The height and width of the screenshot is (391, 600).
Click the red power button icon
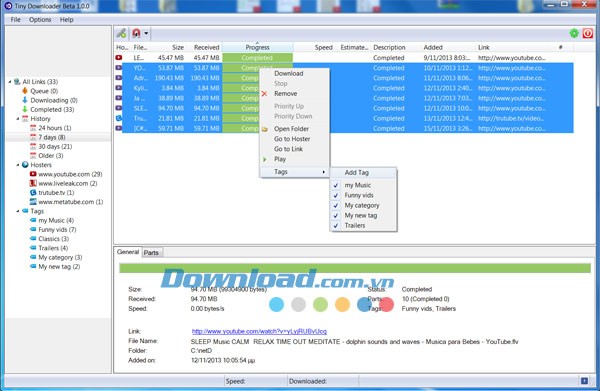(x=587, y=33)
